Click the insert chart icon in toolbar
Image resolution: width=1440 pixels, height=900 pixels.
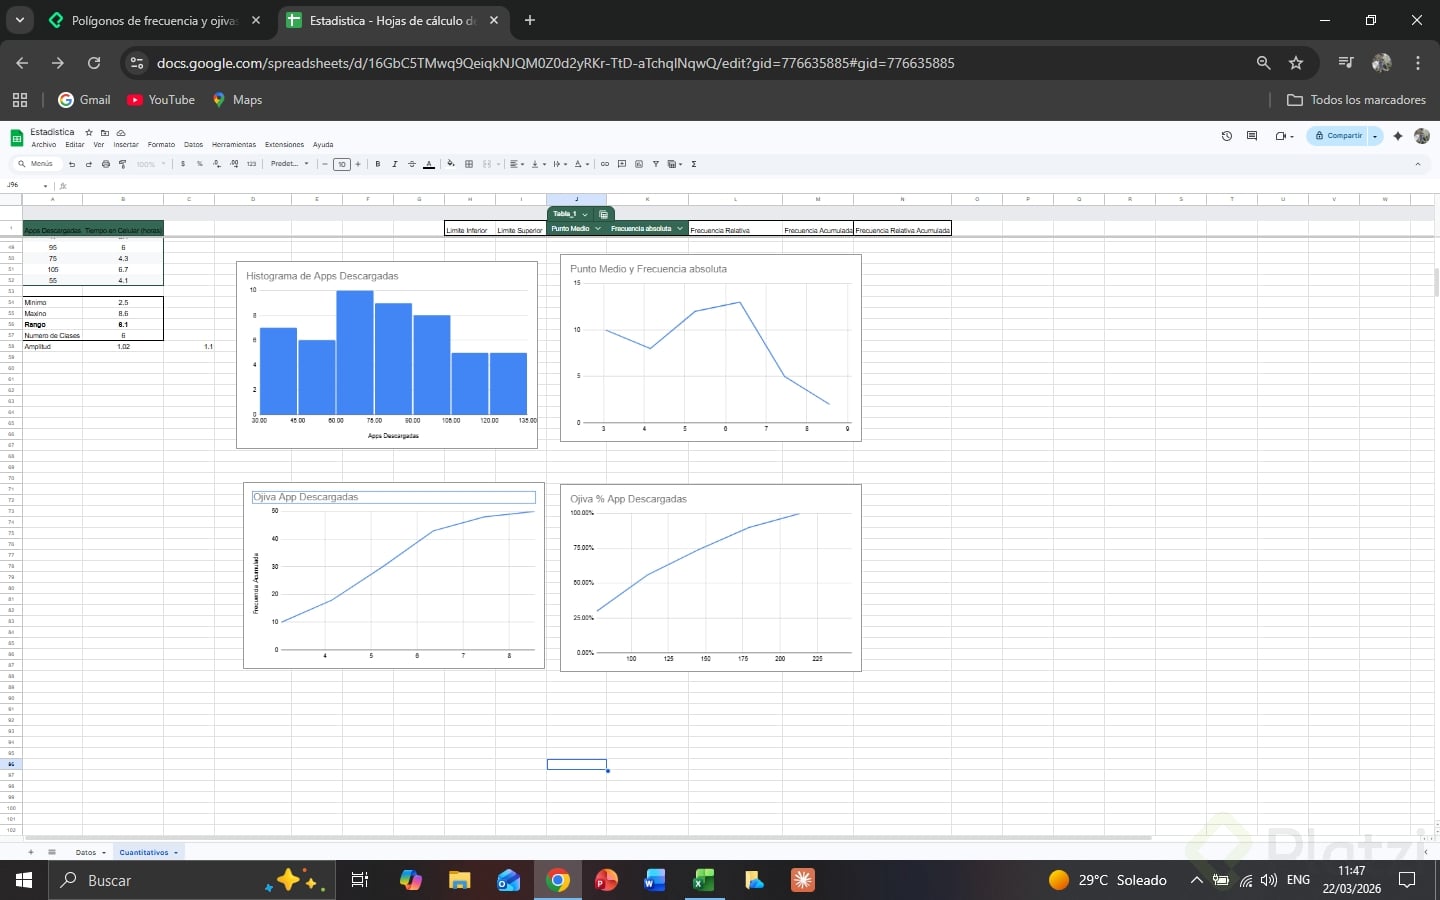639,164
